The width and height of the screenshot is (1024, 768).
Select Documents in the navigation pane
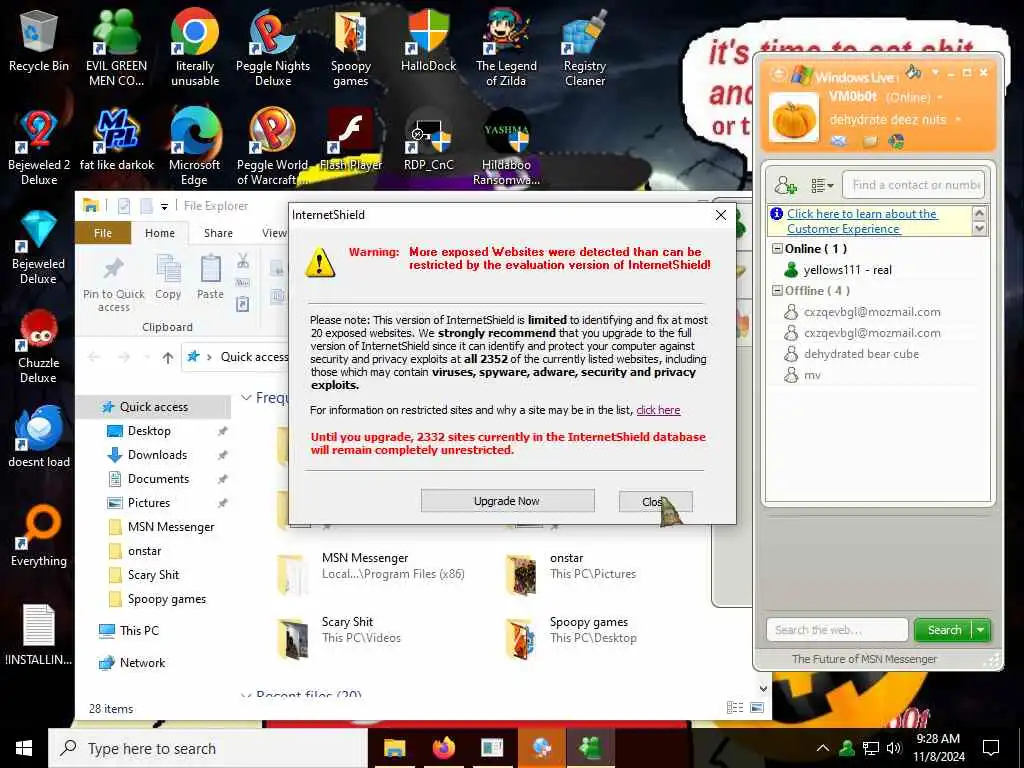157,479
